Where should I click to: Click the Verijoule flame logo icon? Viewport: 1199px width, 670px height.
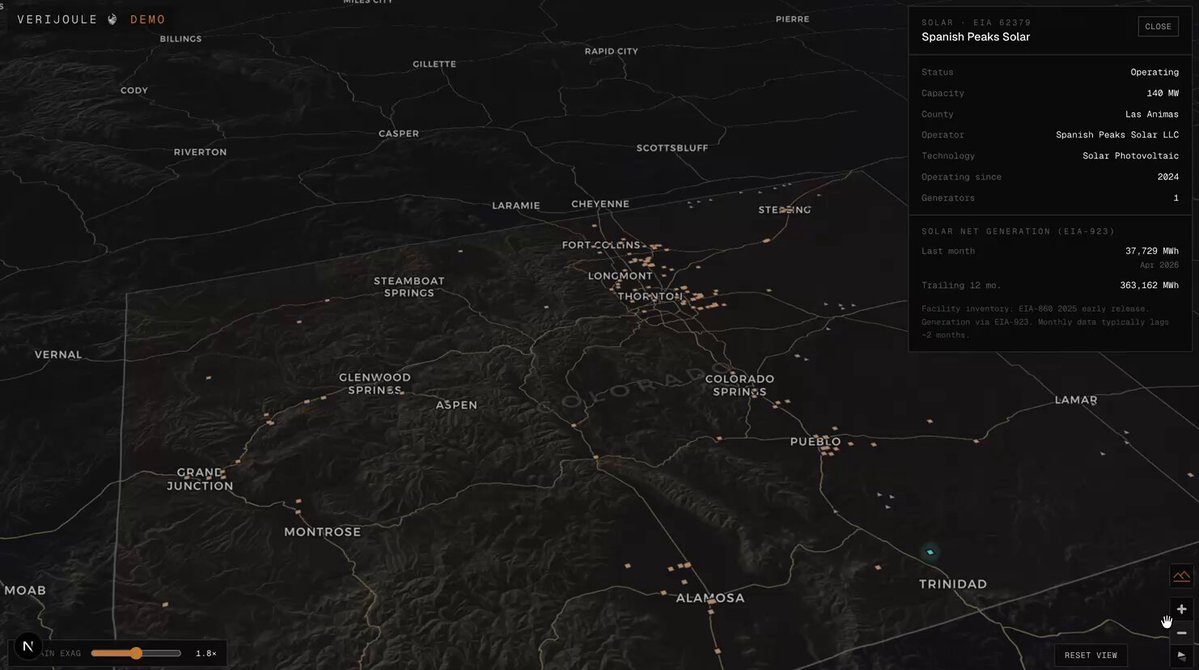coord(112,19)
